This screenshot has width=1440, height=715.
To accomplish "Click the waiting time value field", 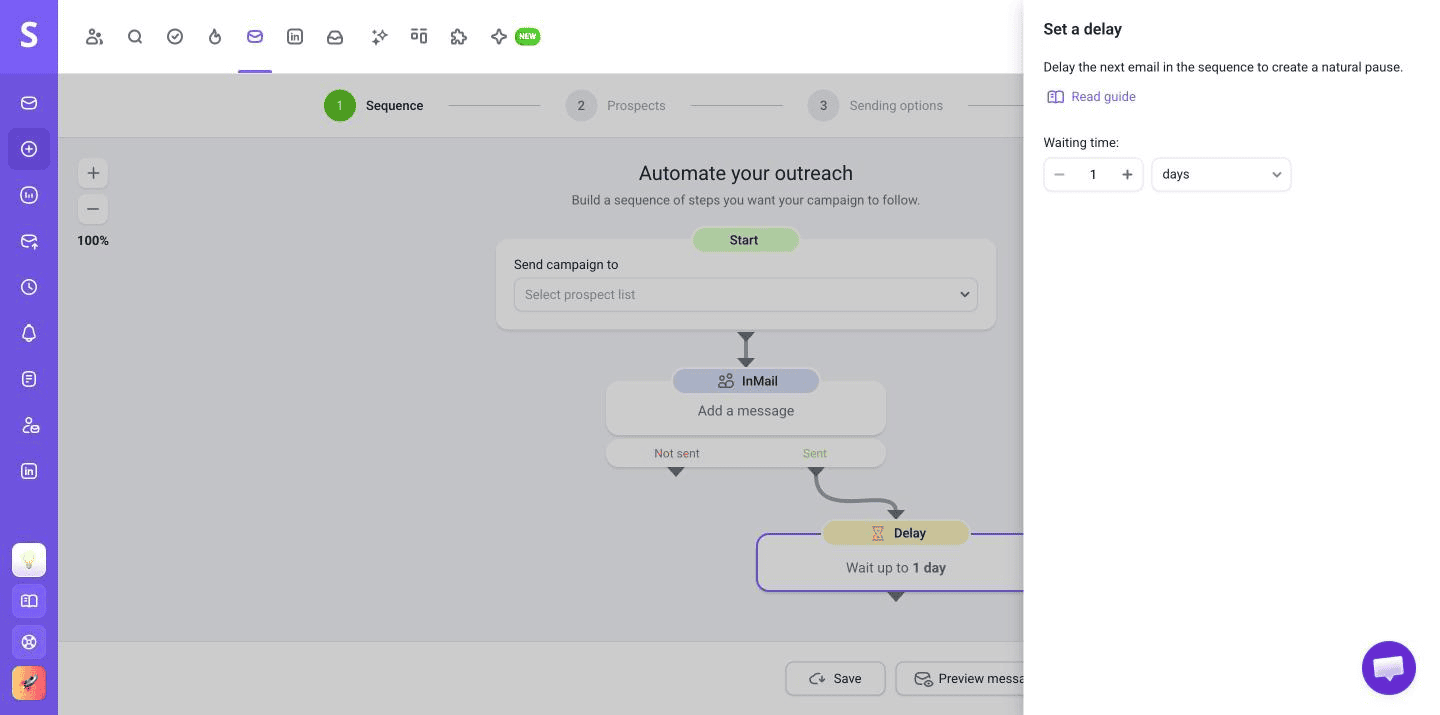I will click(1093, 175).
